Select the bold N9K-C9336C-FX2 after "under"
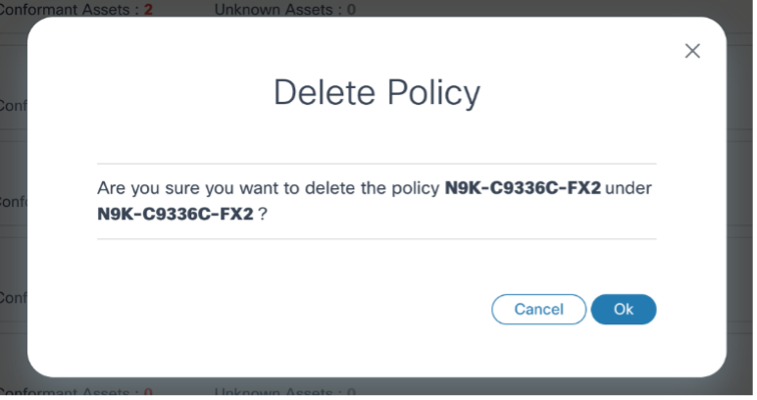The height and width of the screenshot is (400, 757). pyautogui.click(x=176, y=213)
